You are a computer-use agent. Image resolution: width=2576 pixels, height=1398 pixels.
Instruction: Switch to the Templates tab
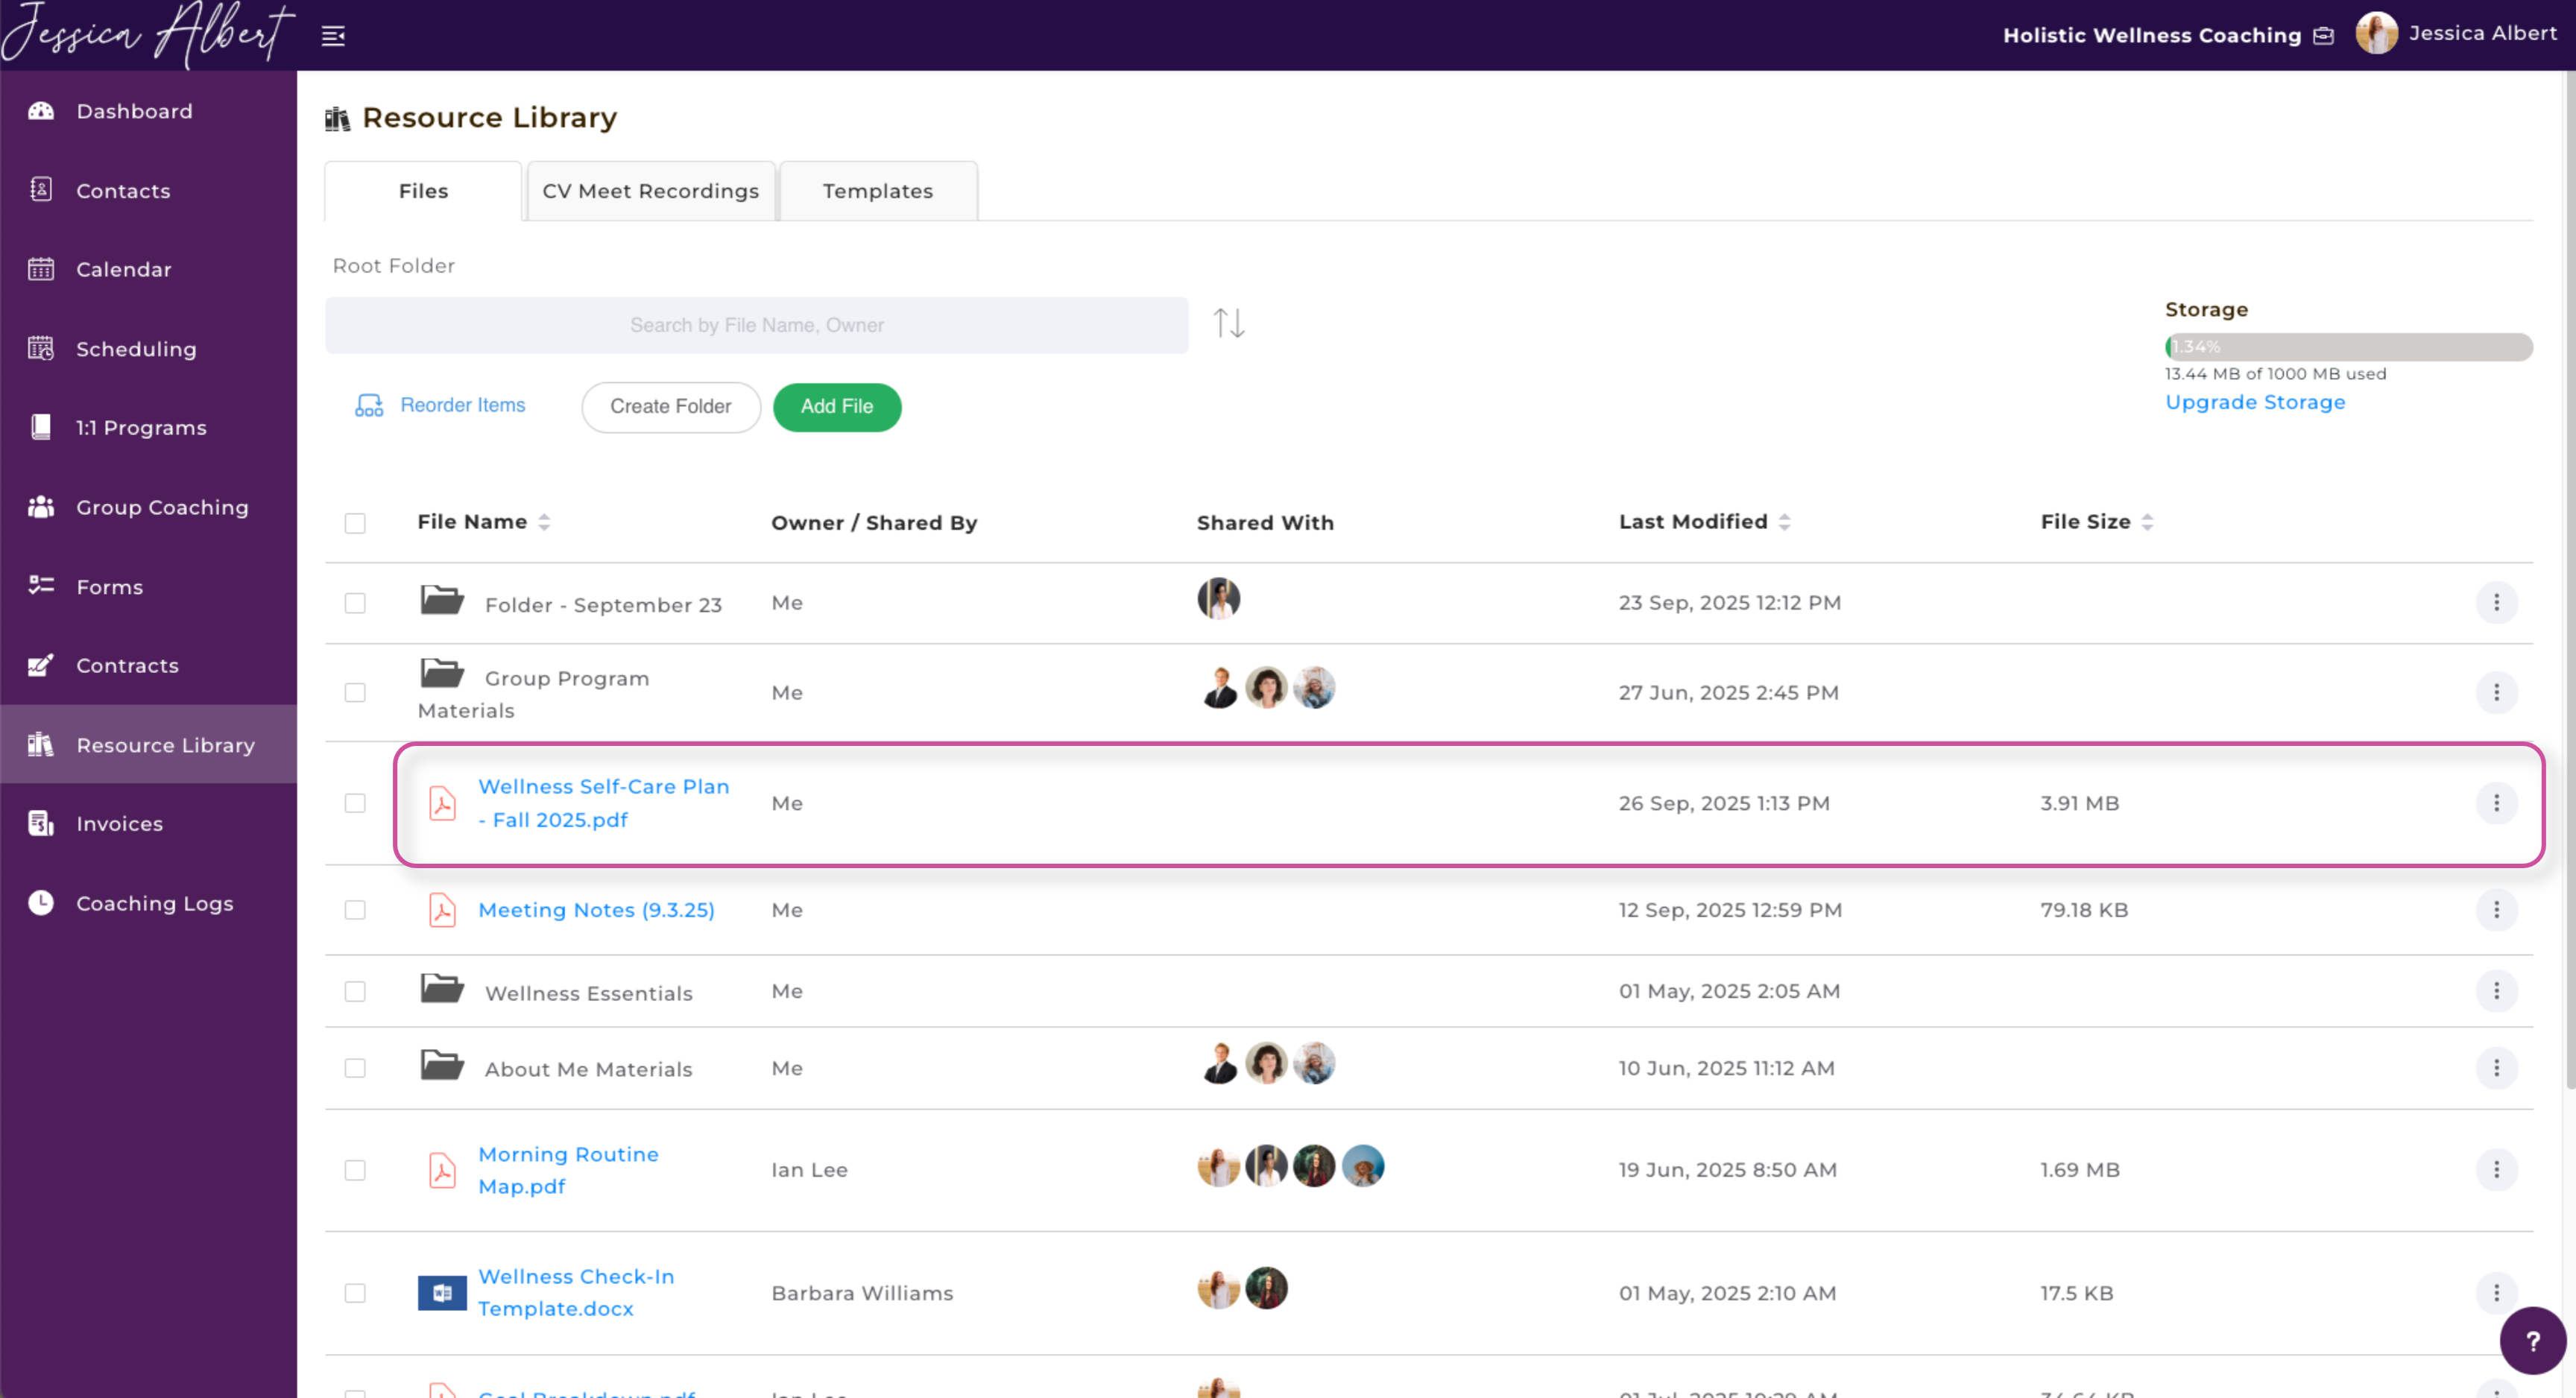point(877,191)
